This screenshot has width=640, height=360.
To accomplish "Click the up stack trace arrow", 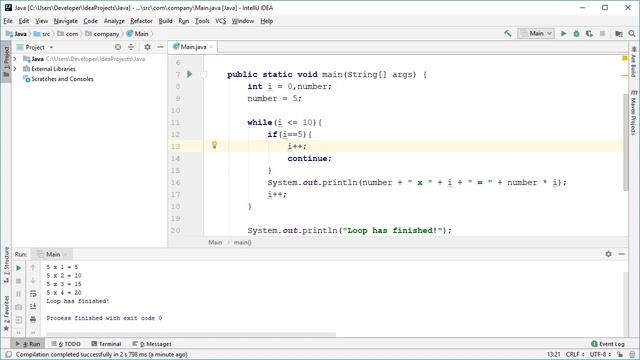I will point(33,268).
